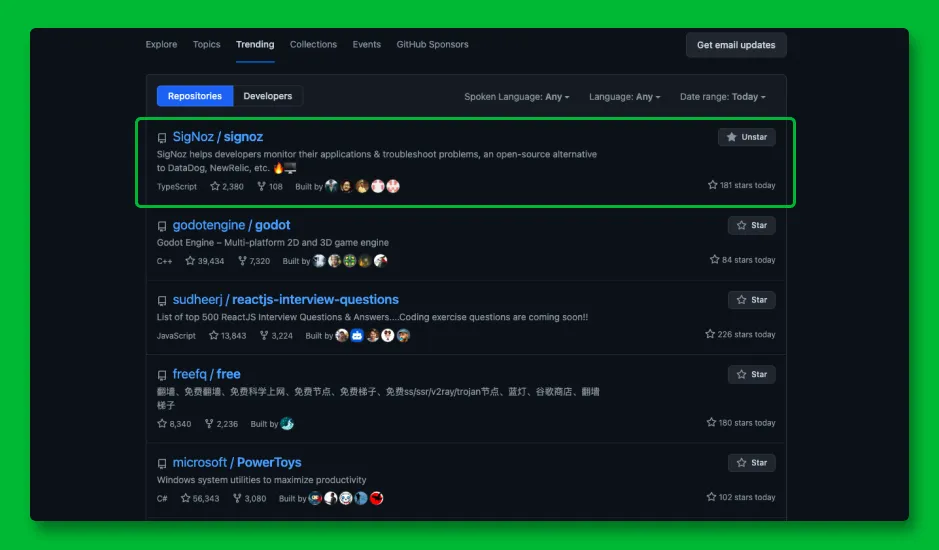Viewport: 939px width, 550px height.
Task: Open sudheerj / reactjs-interview-questions repository
Action: (286, 300)
